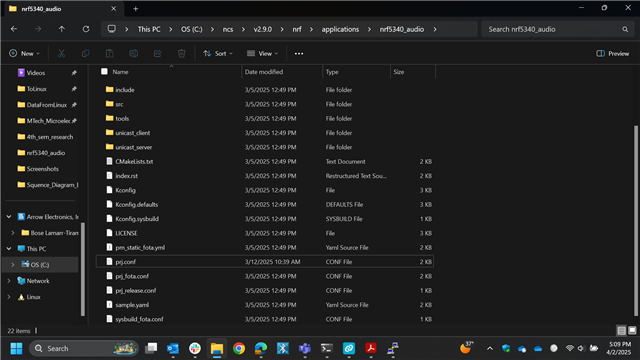The width and height of the screenshot is (640, 360).
Task: Select the prj.conf file
Action: click(264, 262)
